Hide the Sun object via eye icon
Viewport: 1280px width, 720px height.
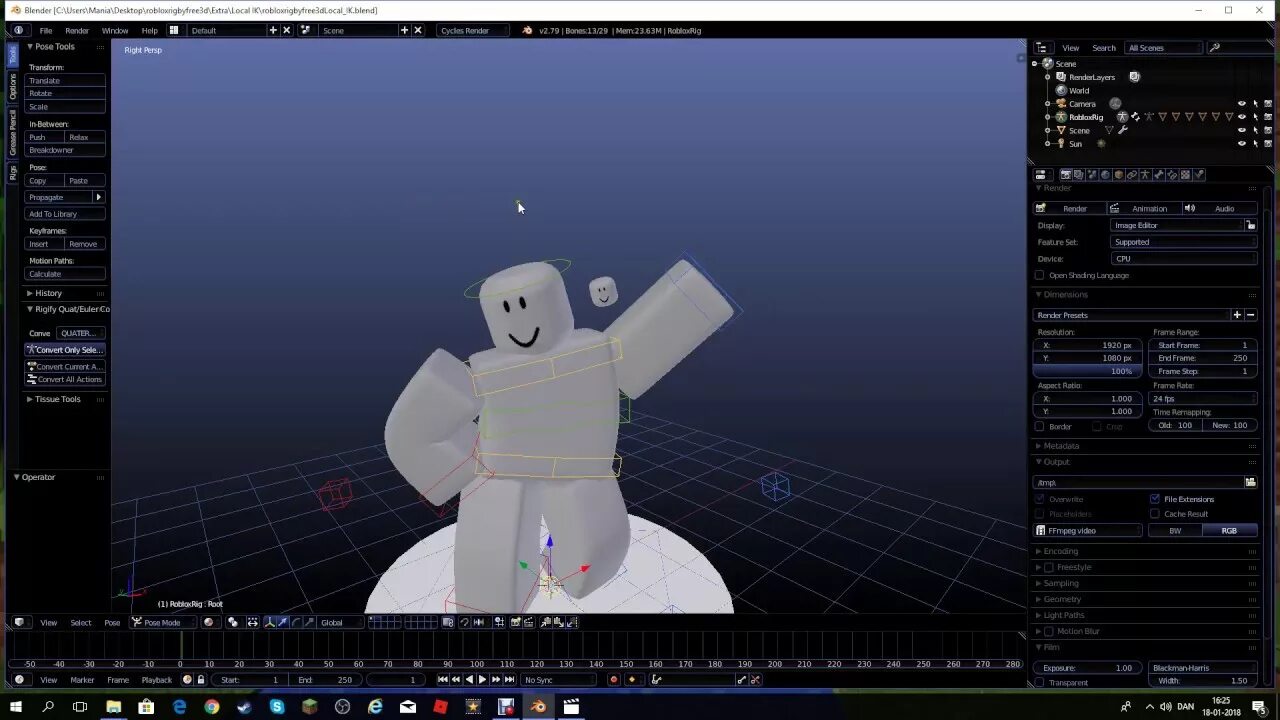(1242, 143)
